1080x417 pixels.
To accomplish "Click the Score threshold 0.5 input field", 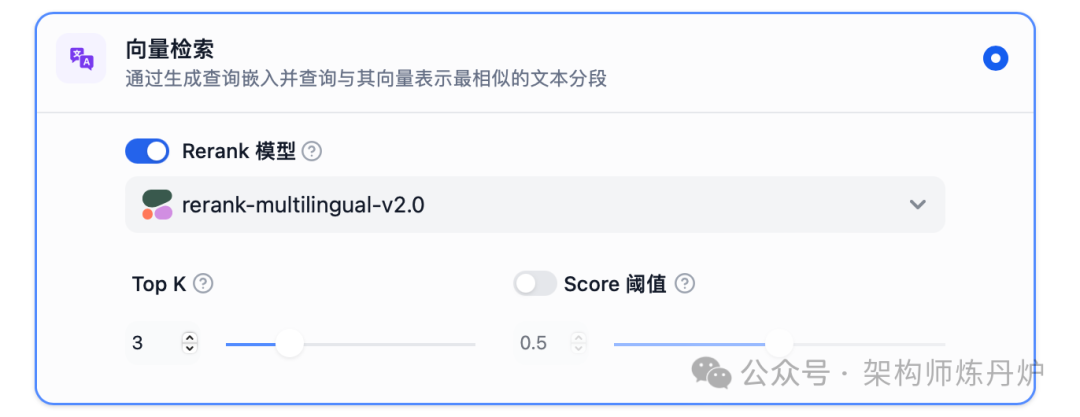I will pos(538,343).
